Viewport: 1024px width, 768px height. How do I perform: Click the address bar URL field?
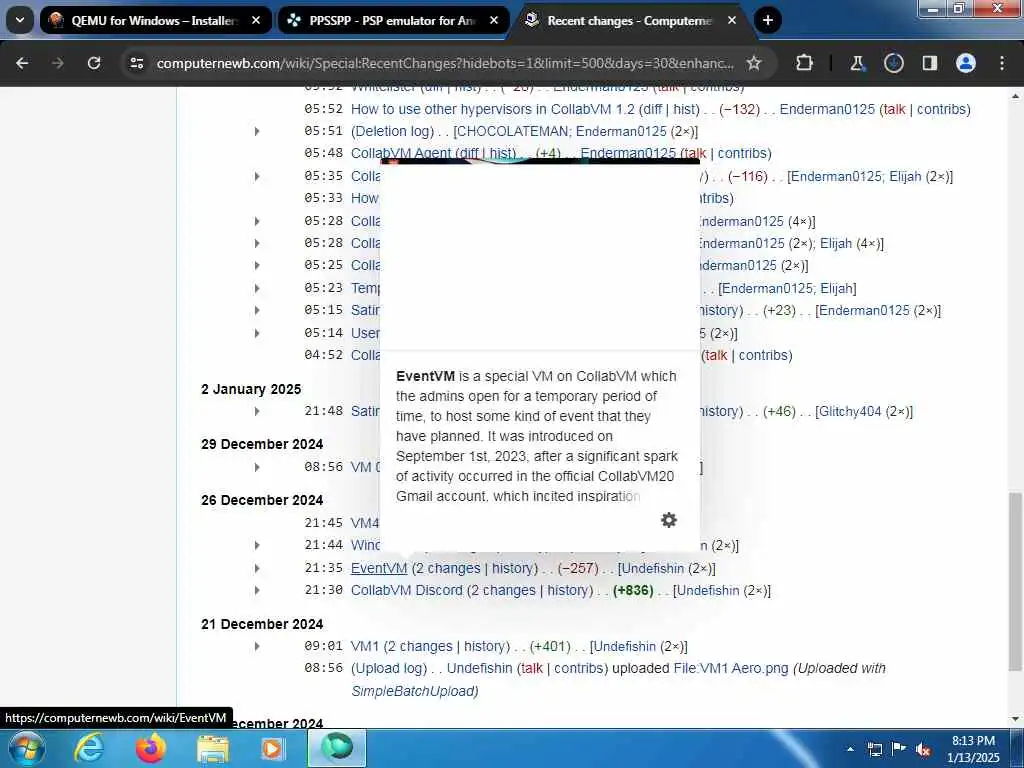coord(444,63)
